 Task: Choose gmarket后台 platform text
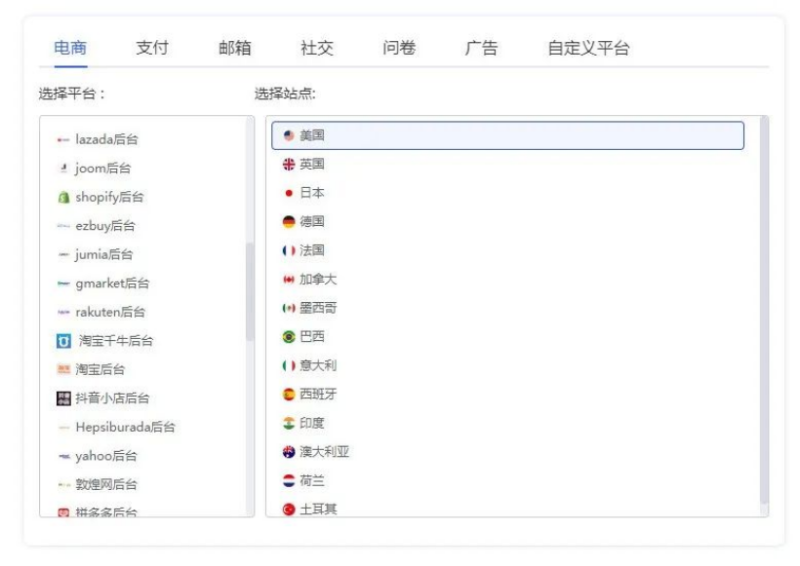point(112,283)
